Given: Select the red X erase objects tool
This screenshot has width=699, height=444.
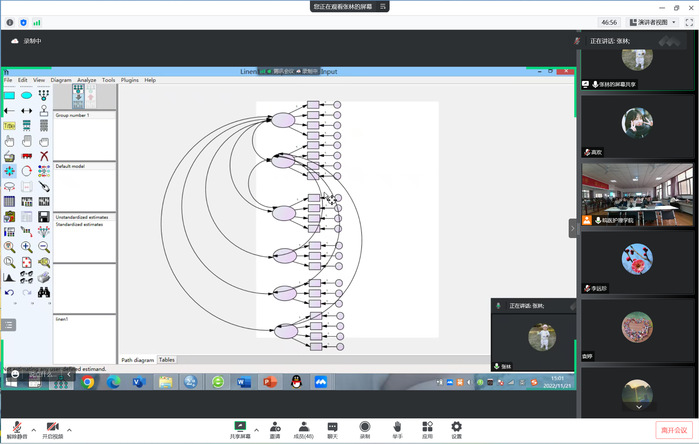Looking at the screenshot, I should (x=44, y=156).
